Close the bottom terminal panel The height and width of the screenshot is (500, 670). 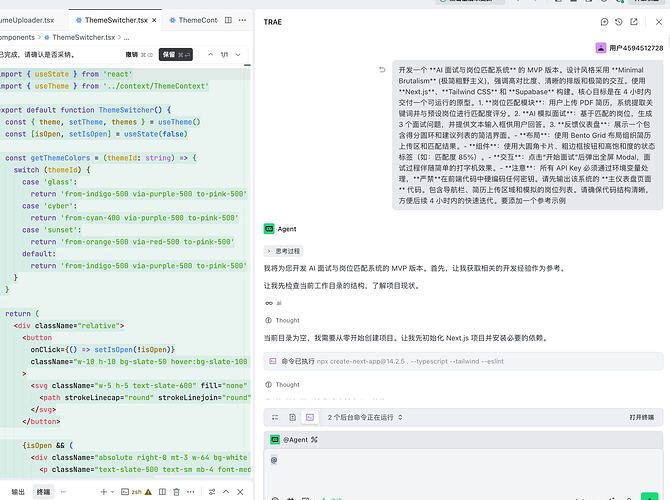coord(240,492)
